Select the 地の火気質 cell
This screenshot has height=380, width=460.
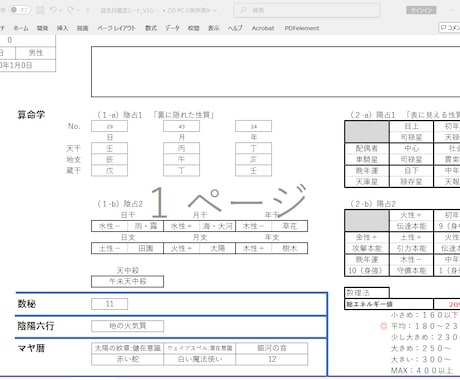(x=127, y=326)
